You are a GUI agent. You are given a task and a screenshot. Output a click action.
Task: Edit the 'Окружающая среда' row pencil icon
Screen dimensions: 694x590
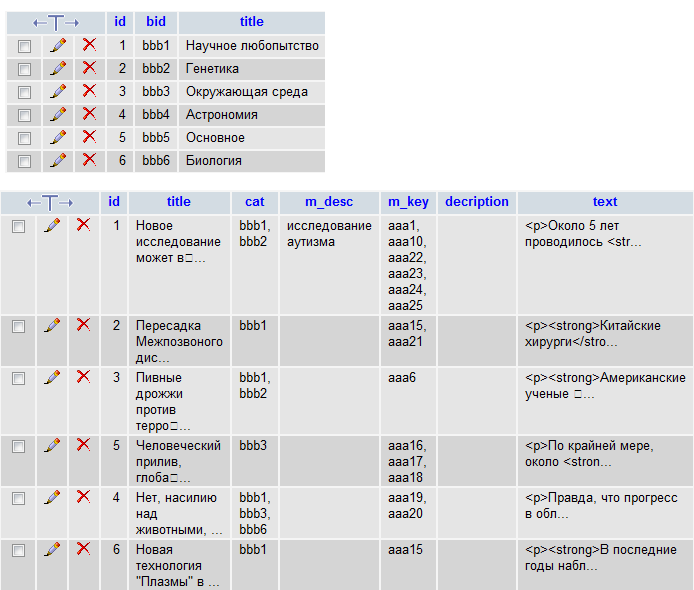click(58, 92)
